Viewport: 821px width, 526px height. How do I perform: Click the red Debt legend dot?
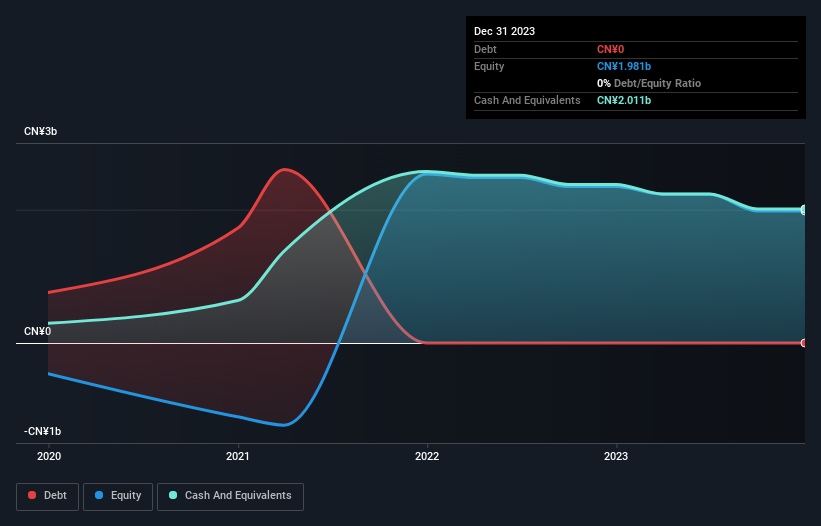(x=32, y=495)
